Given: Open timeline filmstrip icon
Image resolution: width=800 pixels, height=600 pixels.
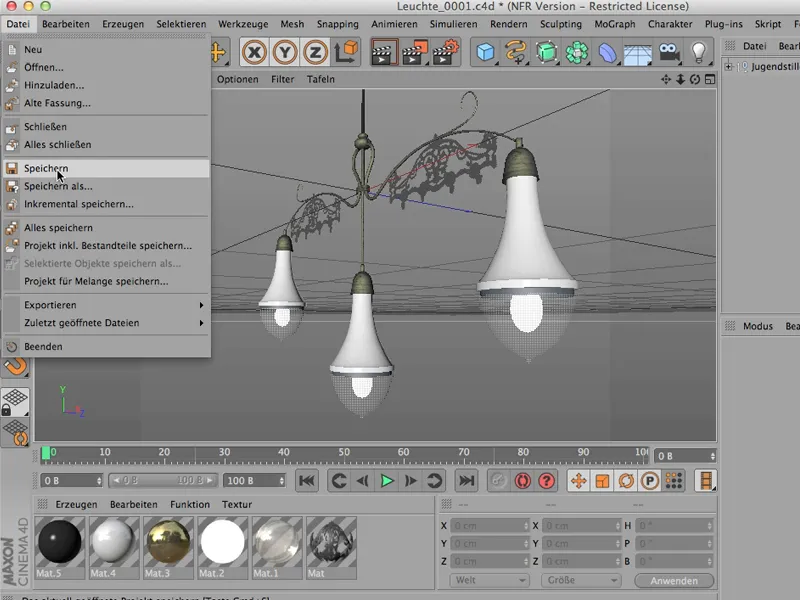Looking at the screenshot, I should pos(706,481).
